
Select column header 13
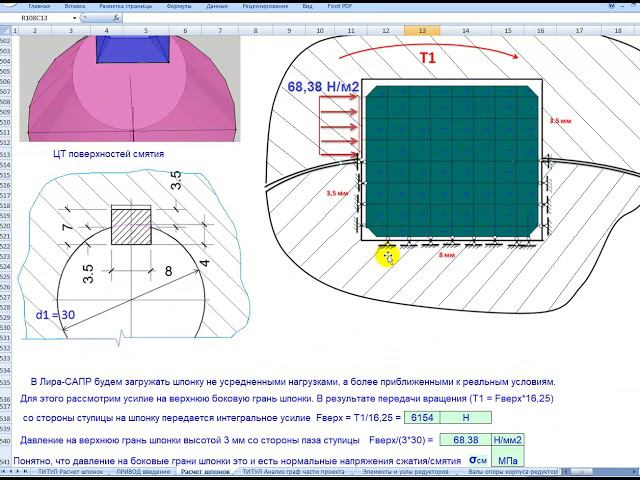[x=422, y=31]
